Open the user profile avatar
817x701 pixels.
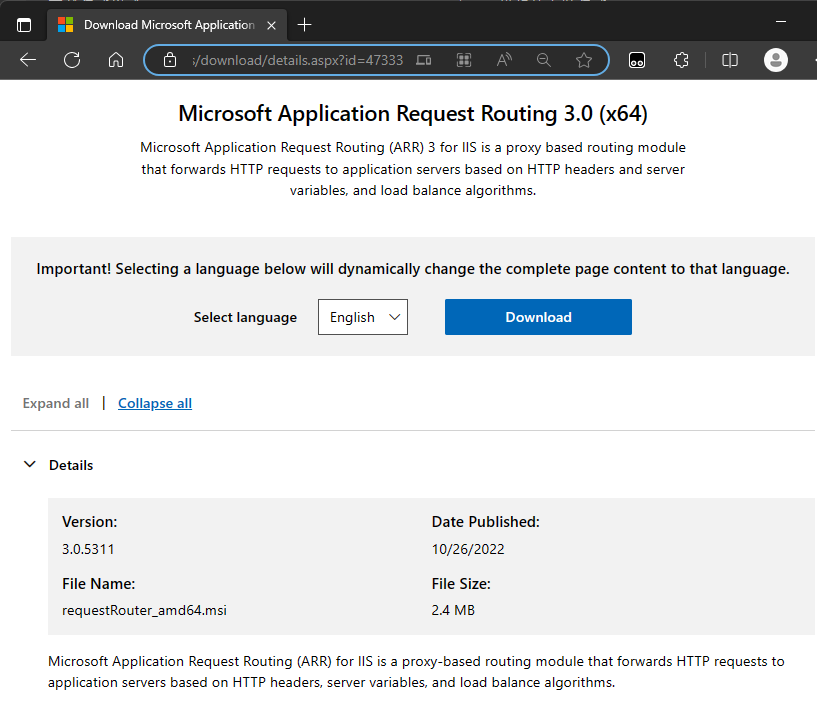[776, 60]
